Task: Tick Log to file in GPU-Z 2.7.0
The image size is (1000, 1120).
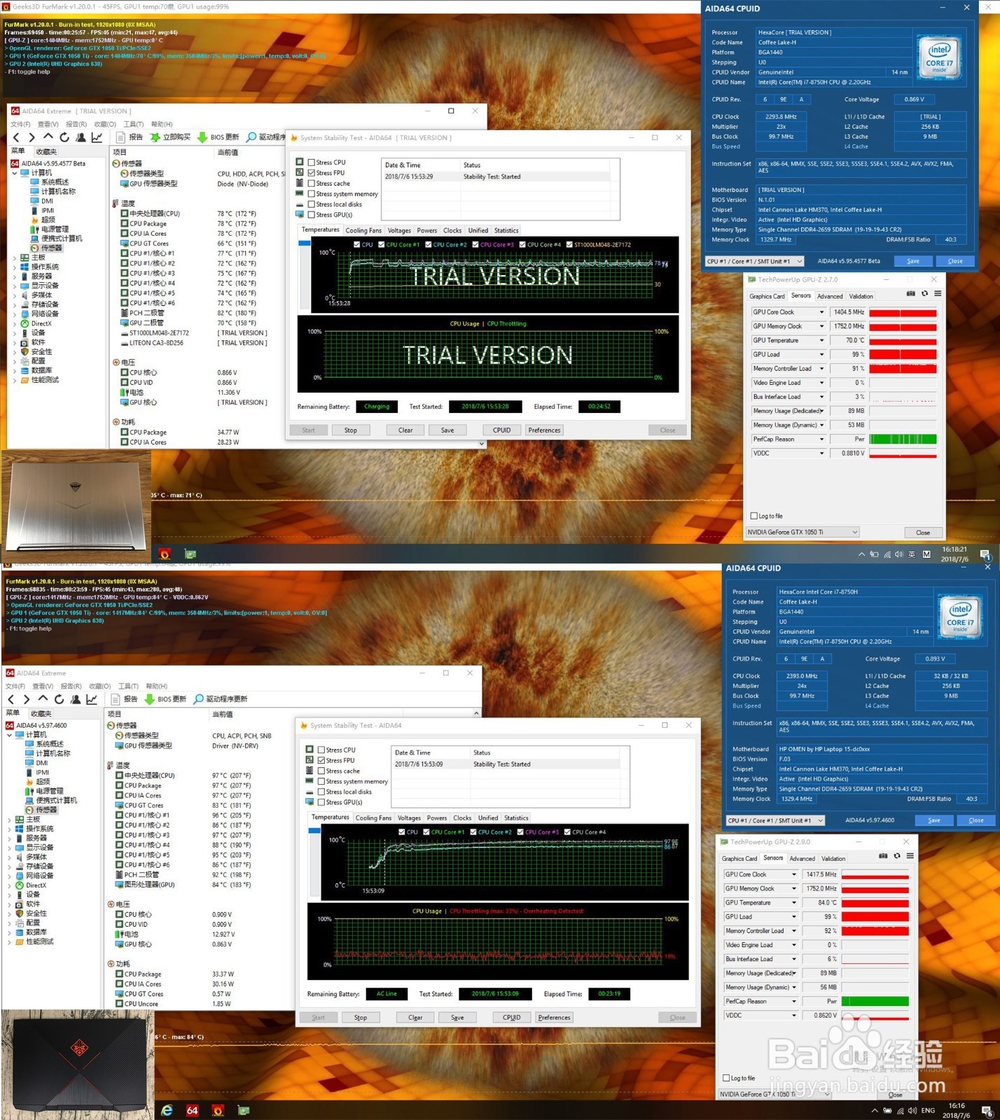Action: pos(754,516)
